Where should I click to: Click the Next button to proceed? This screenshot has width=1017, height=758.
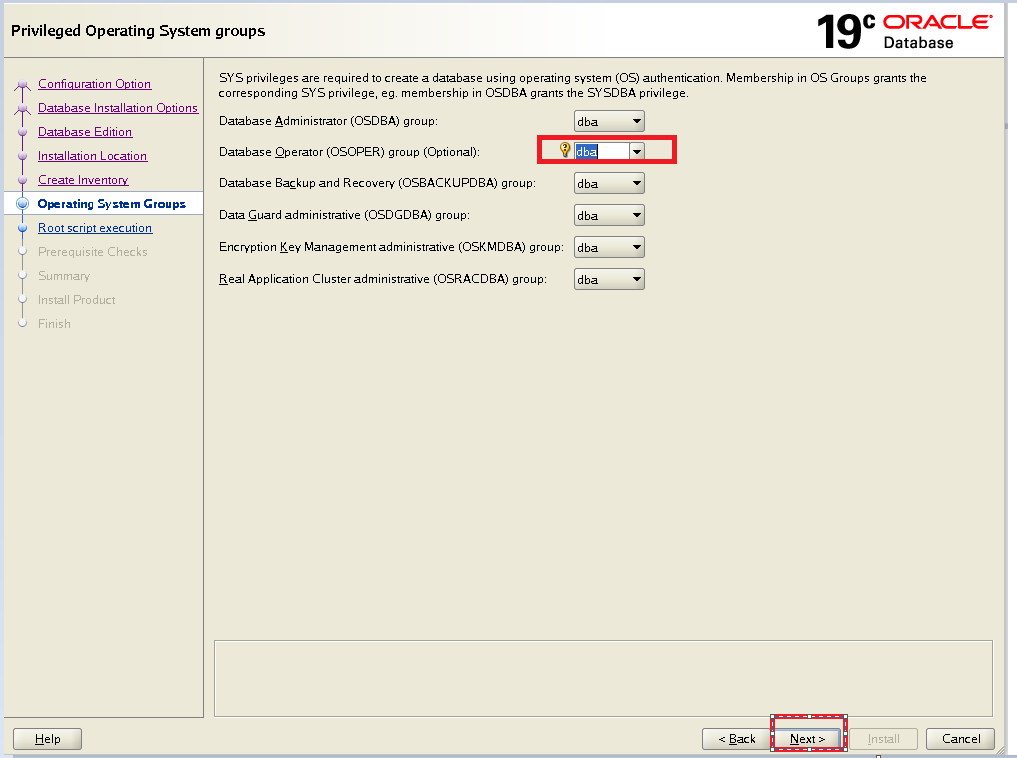pos(808,738)
